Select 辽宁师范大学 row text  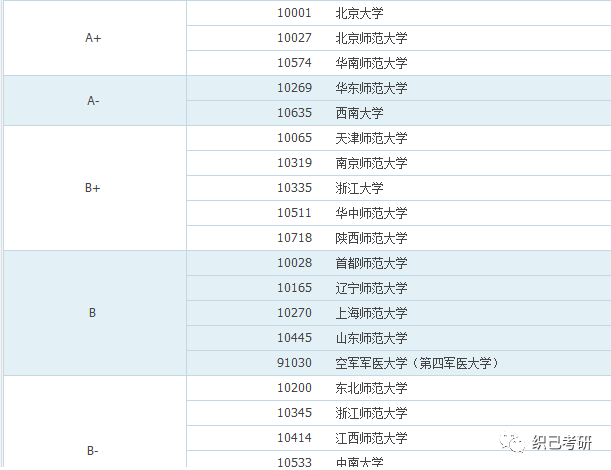371,288
